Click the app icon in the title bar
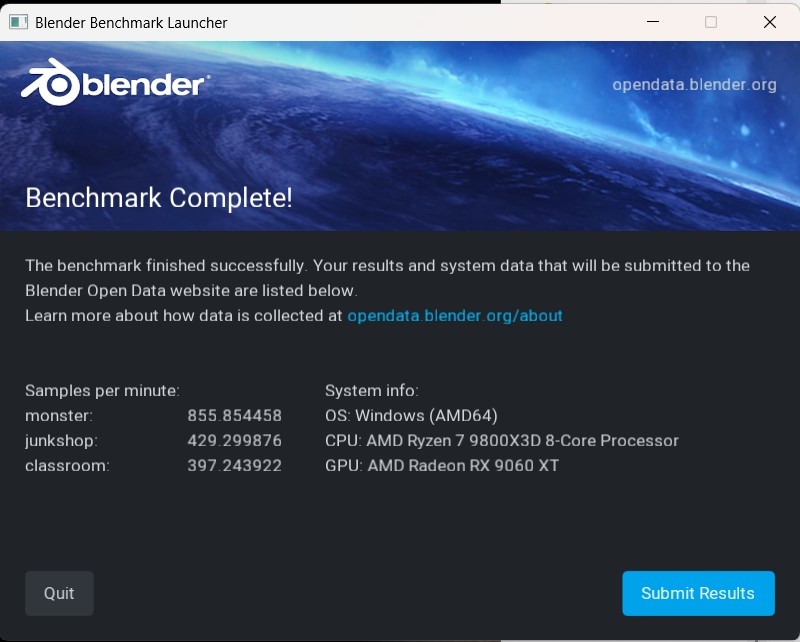This screenshot has height=642, width=800. (17, 21)
